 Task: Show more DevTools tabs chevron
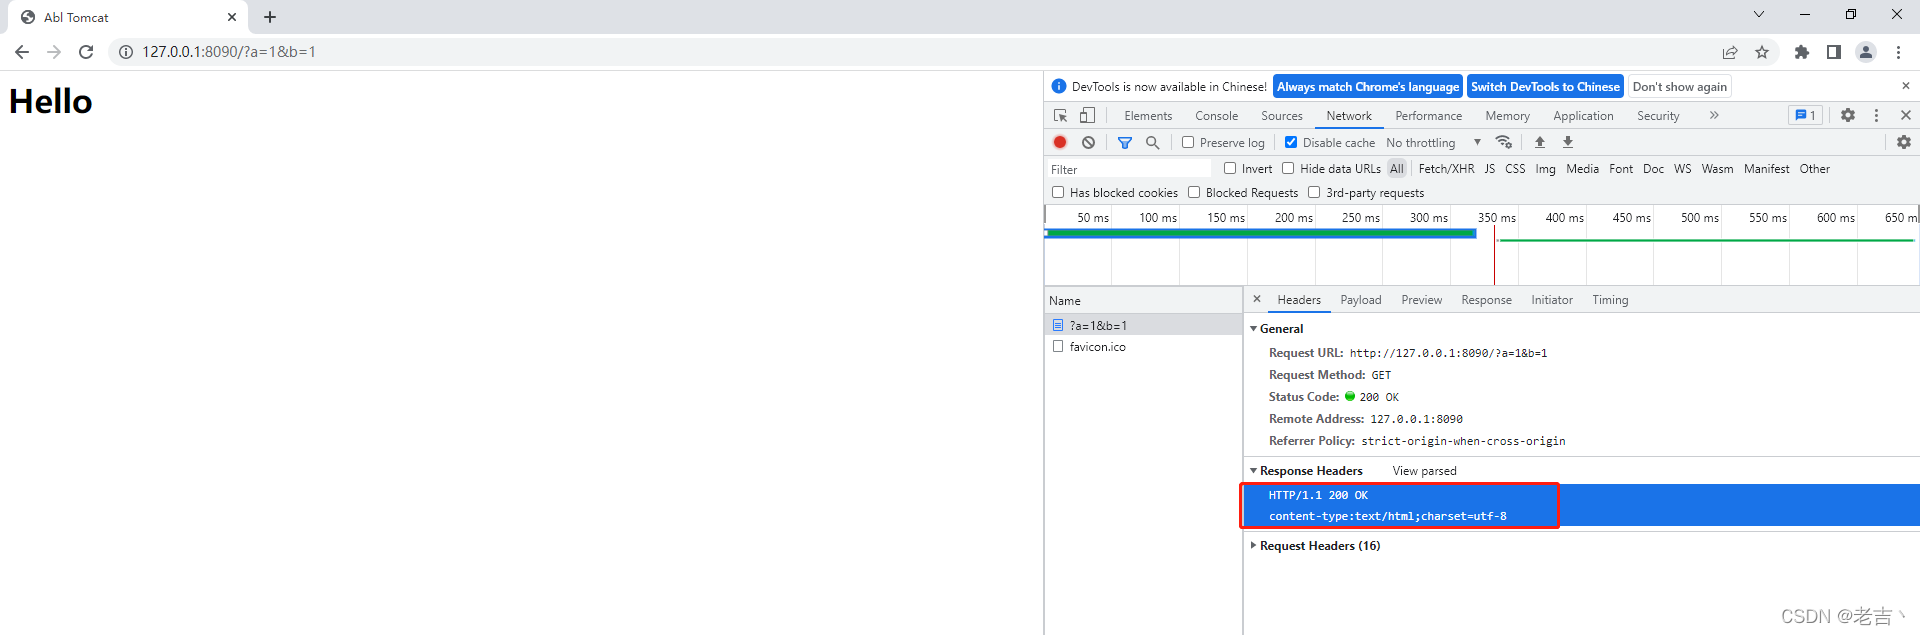pyautogui.click(x=1714, y=116)
